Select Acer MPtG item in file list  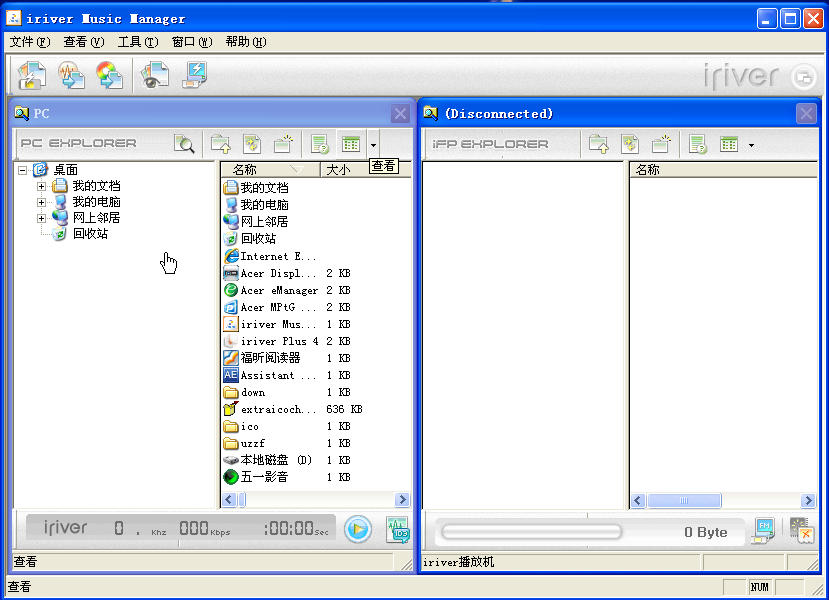tap(270, 307)
